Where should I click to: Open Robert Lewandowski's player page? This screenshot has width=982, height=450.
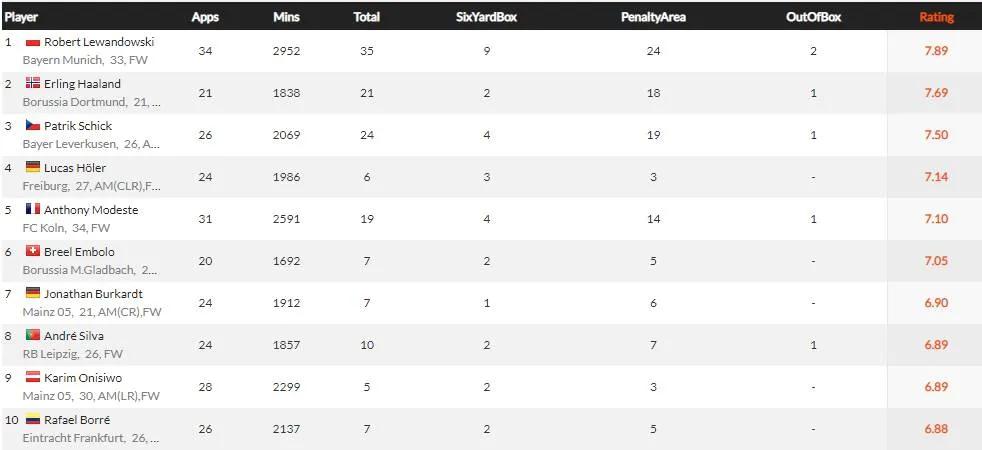click(99, 43)
